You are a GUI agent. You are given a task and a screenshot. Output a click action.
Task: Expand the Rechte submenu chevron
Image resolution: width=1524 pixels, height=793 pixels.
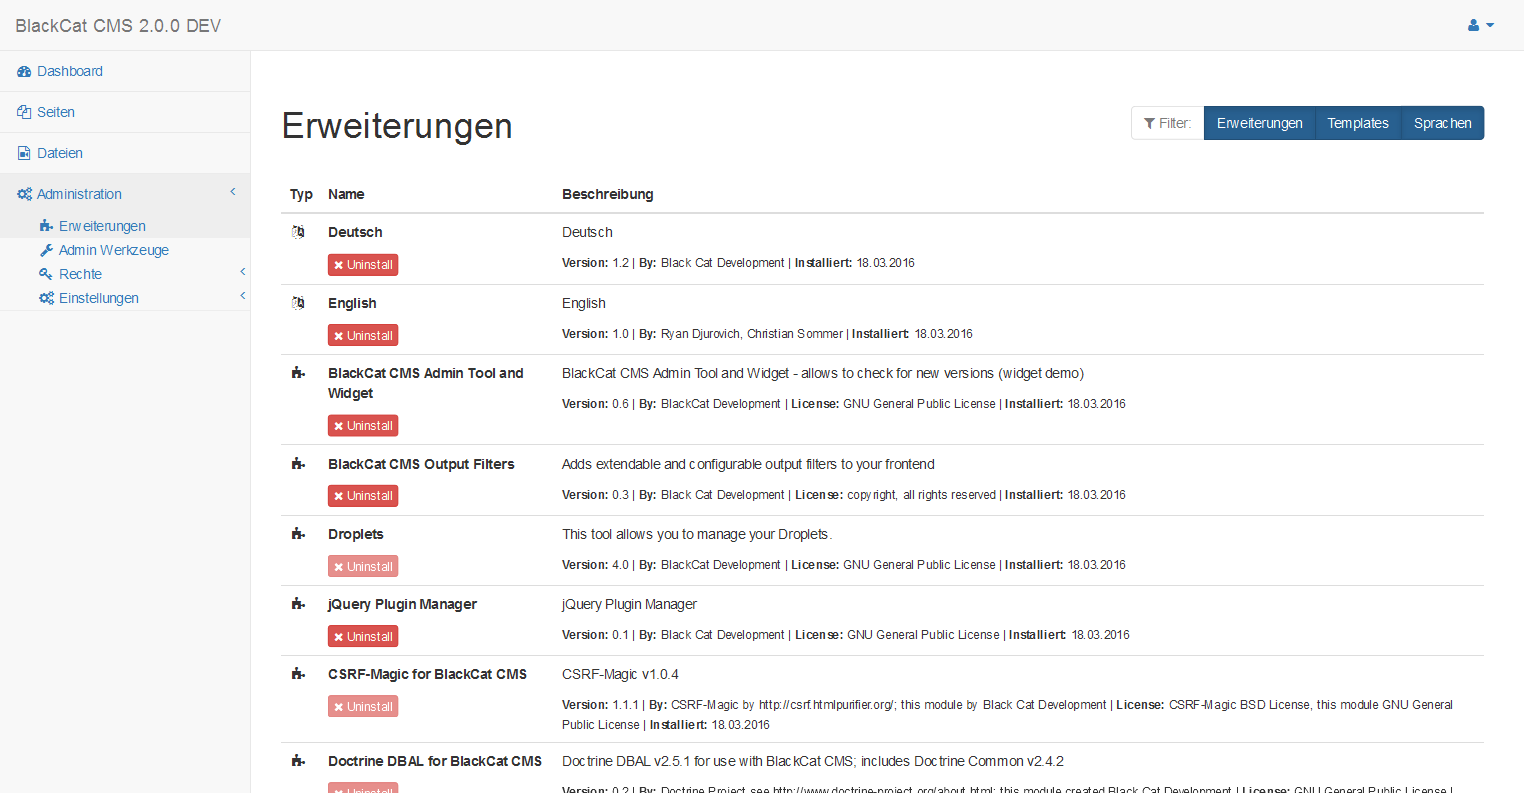coord(242,272)
